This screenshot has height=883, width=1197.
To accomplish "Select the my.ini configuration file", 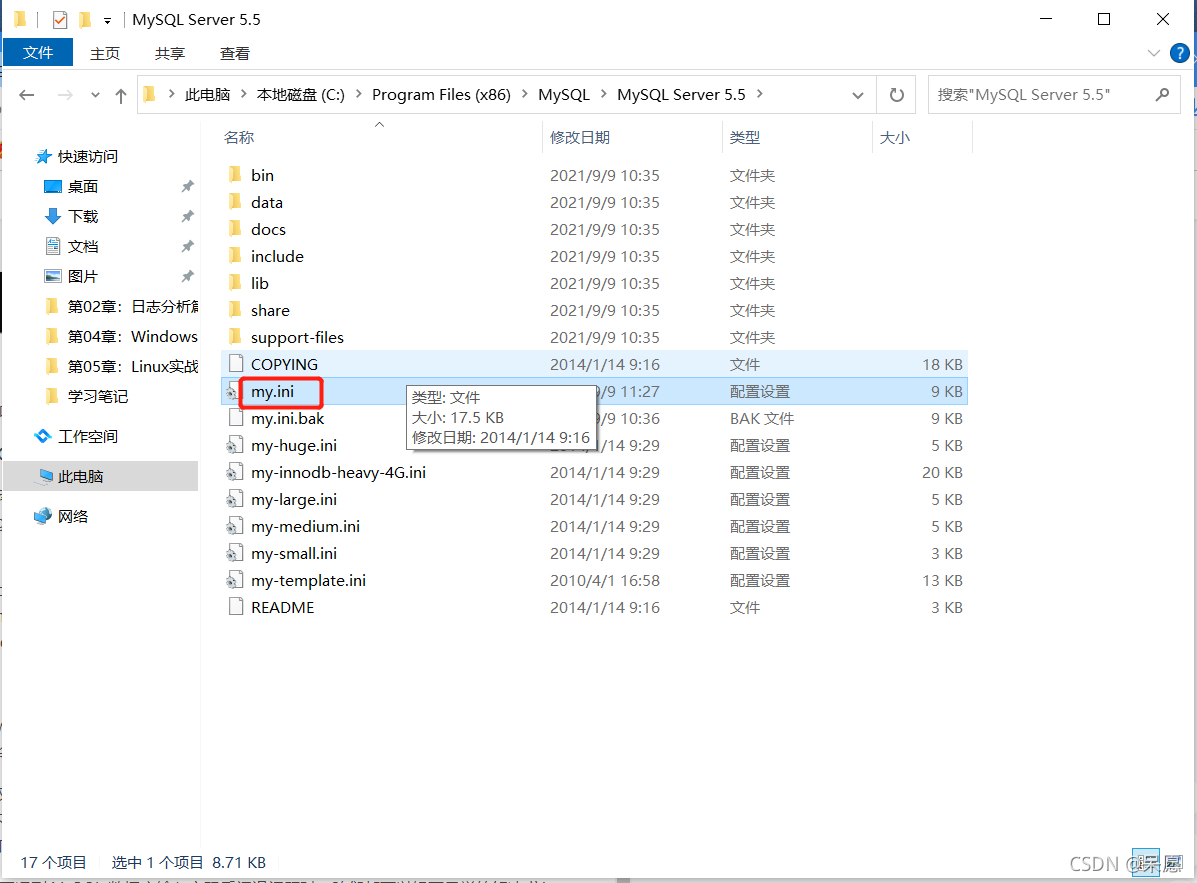I will pyautogui.click(x=273, y=392).
